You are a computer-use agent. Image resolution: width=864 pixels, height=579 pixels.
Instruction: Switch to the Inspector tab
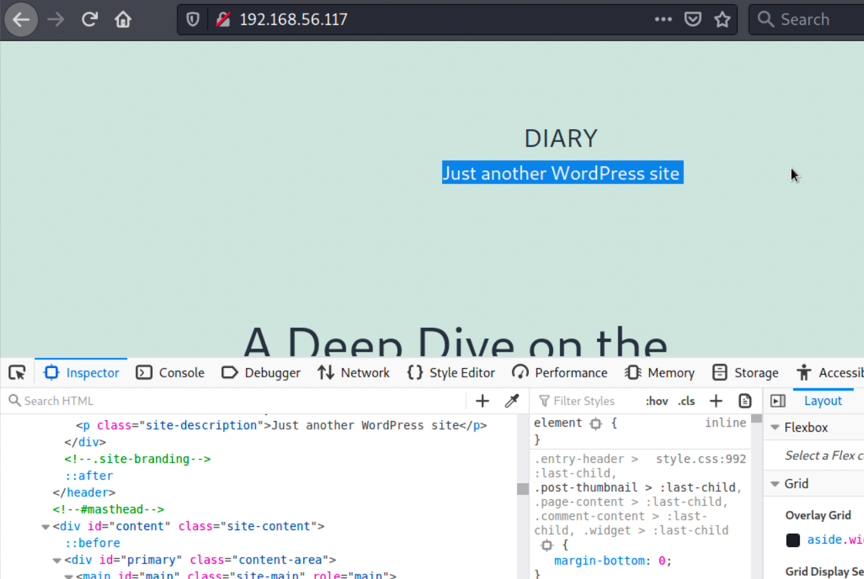point(82,373)
